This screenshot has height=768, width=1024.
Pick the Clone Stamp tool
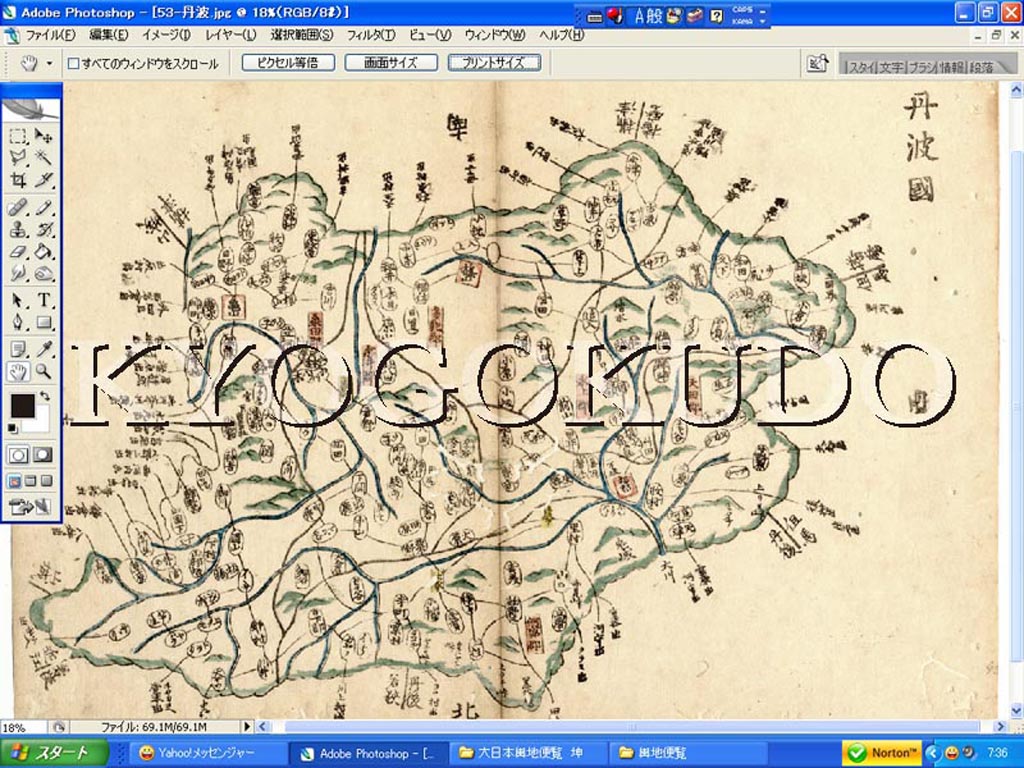click(x=18, y=230)
